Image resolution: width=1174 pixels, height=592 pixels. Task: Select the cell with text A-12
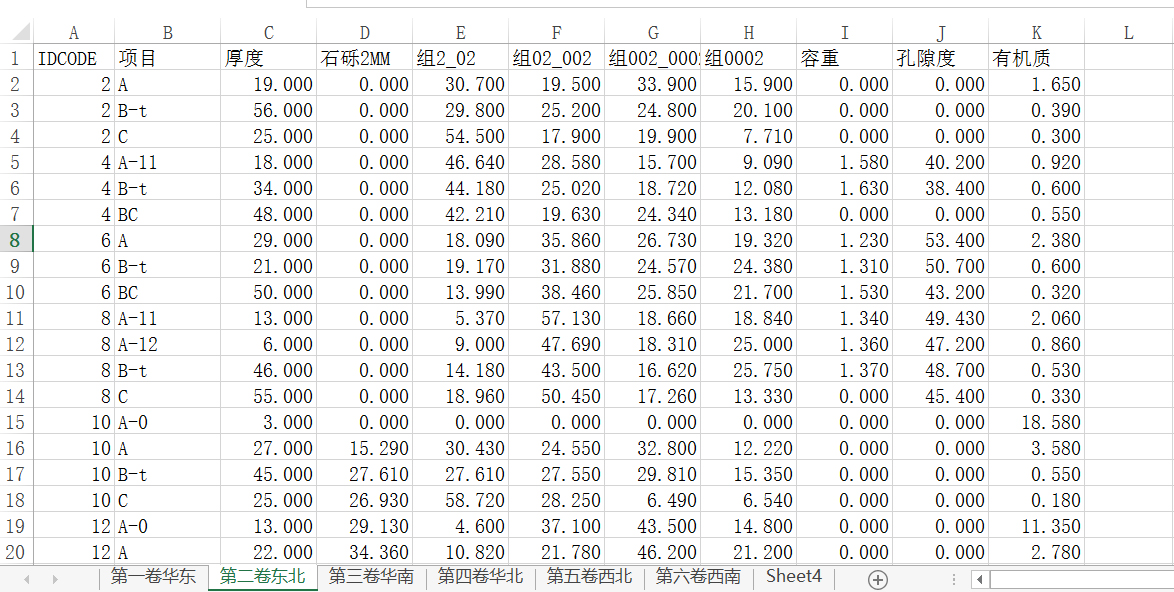pyautogui.click(x=167, y=345)
